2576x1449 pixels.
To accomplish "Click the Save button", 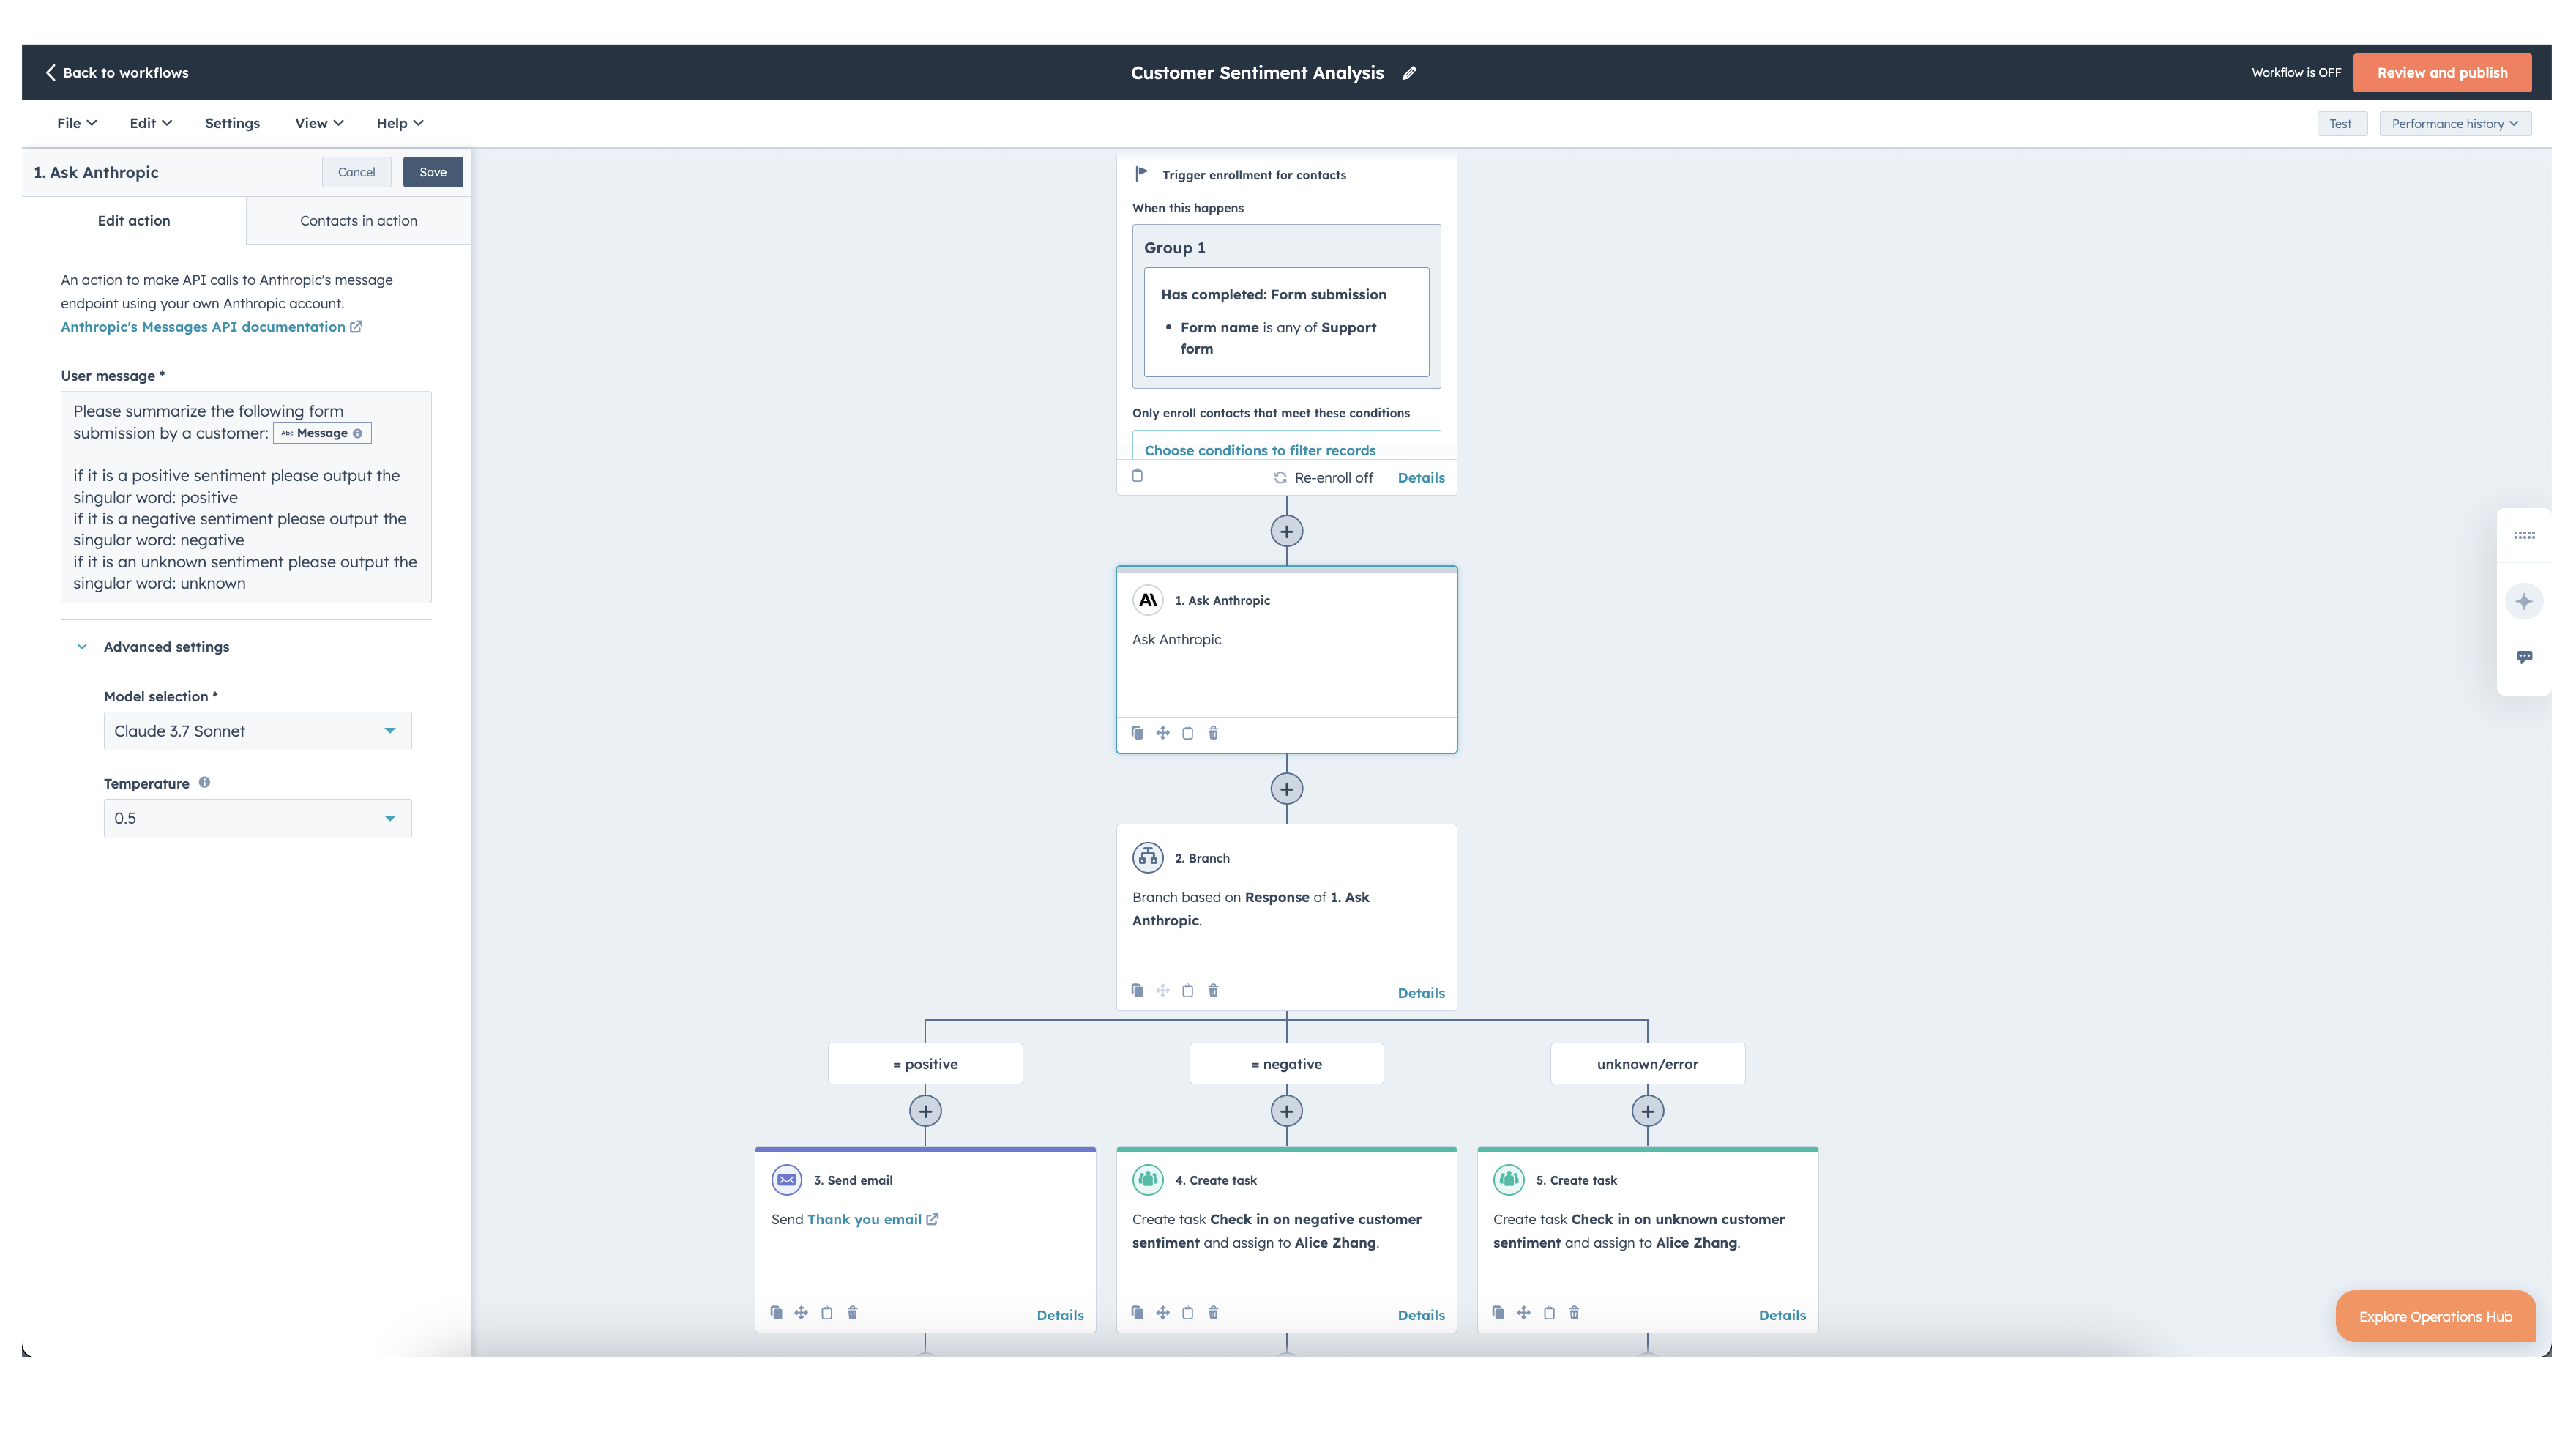I will point(433,172).
